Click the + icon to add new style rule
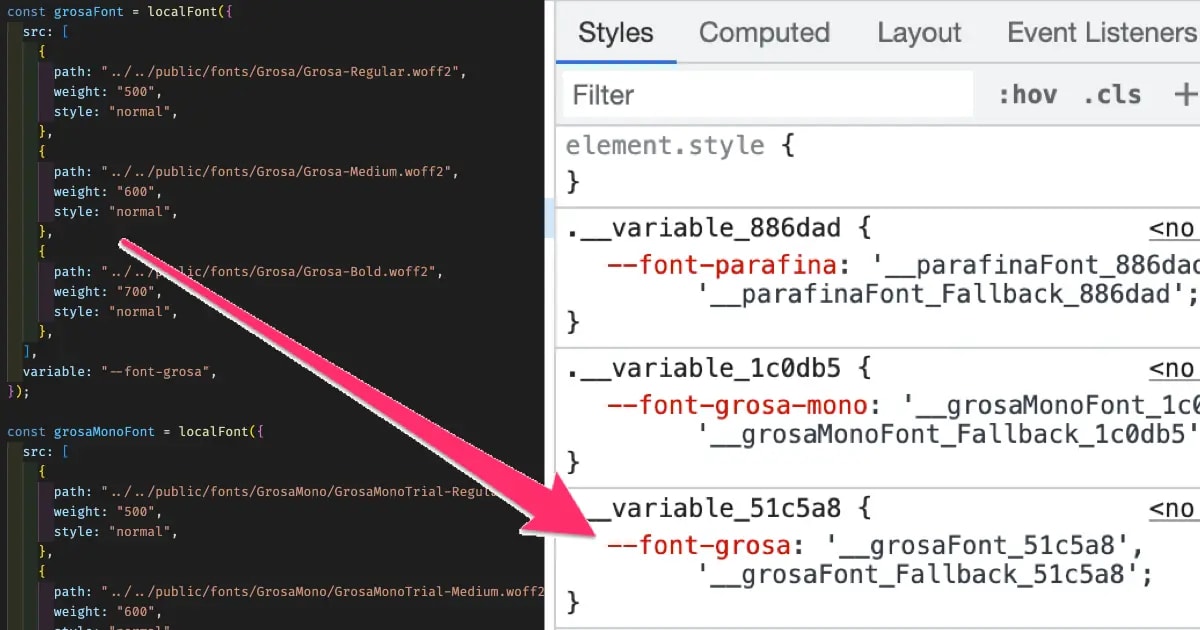The height and width of the screenshot is (630, 1200). (x=1186, y=93)
